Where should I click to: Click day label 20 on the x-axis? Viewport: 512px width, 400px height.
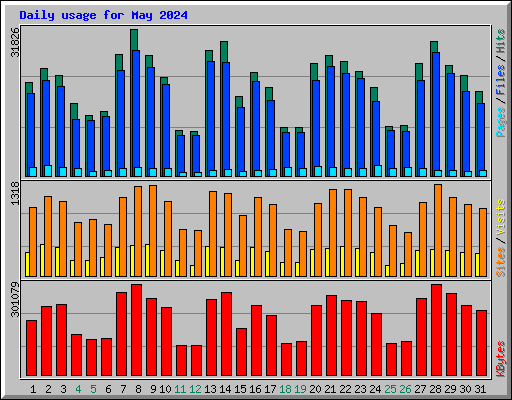[x=315, y=389]
